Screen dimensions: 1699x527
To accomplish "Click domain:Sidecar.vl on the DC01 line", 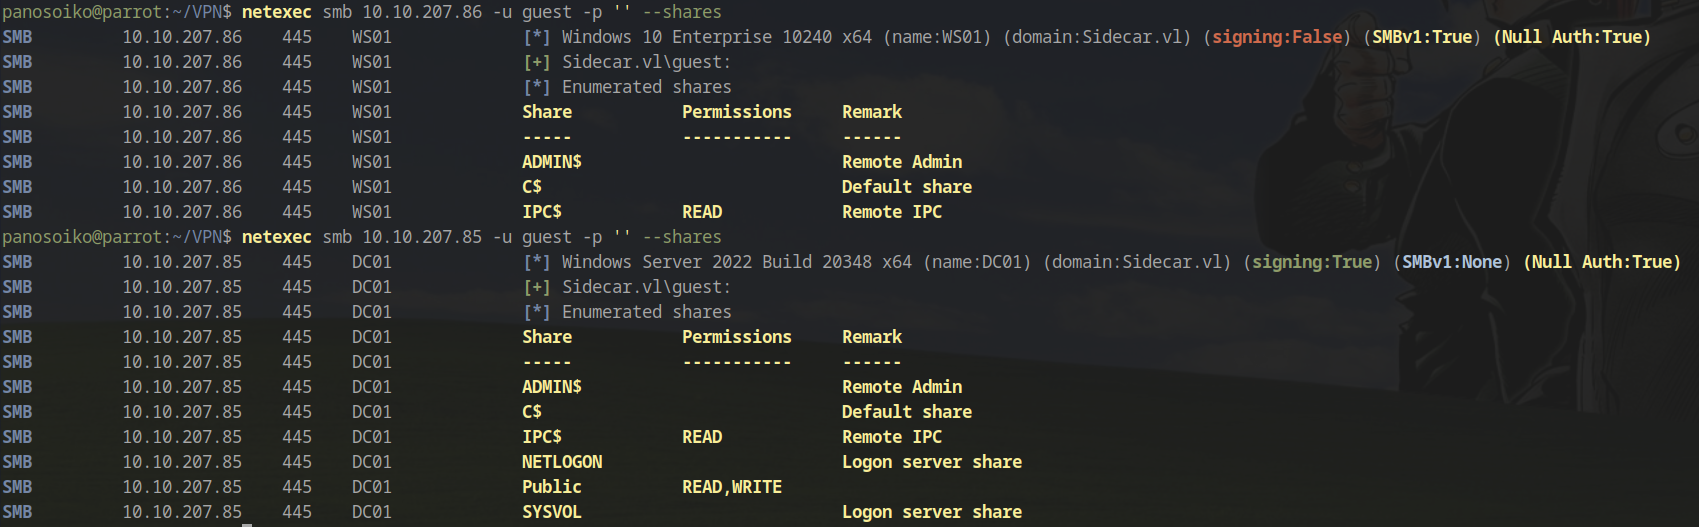I will pyautogui.click(x=1137, y=262).
